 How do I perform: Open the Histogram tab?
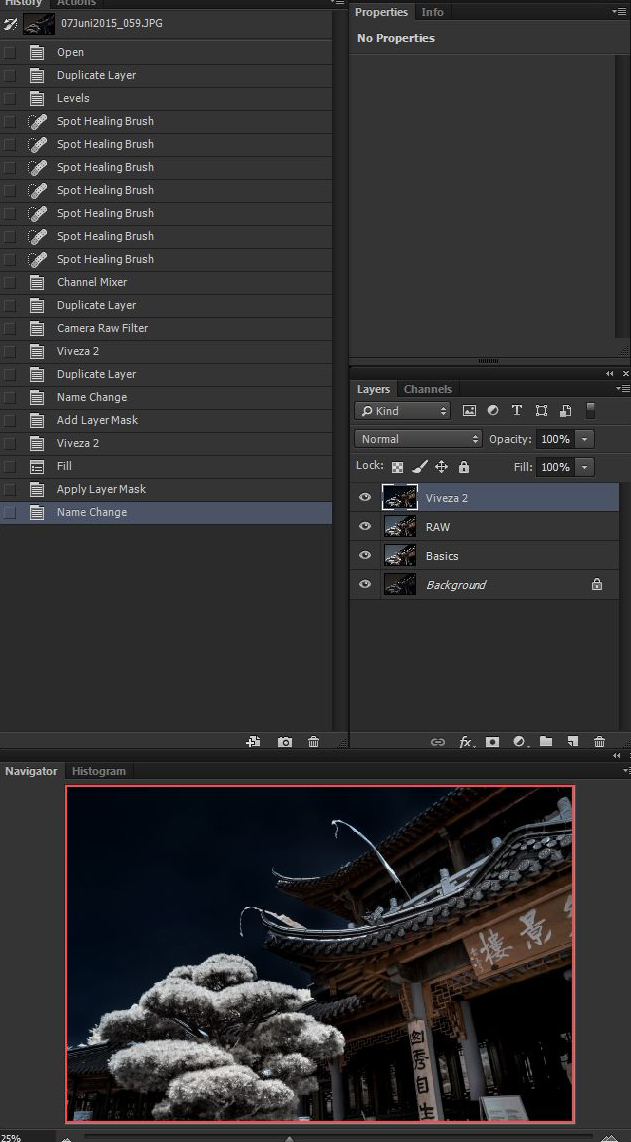coord(99,771)
